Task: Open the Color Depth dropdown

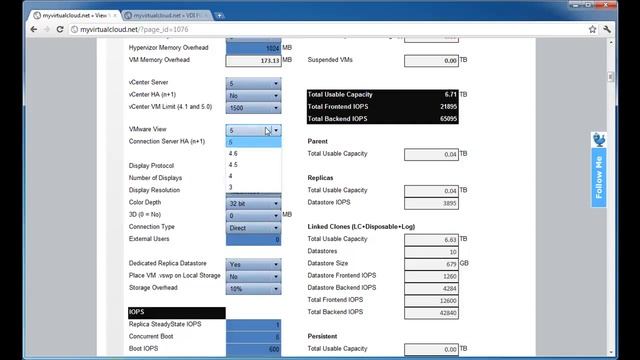Action: click(253, 203)
